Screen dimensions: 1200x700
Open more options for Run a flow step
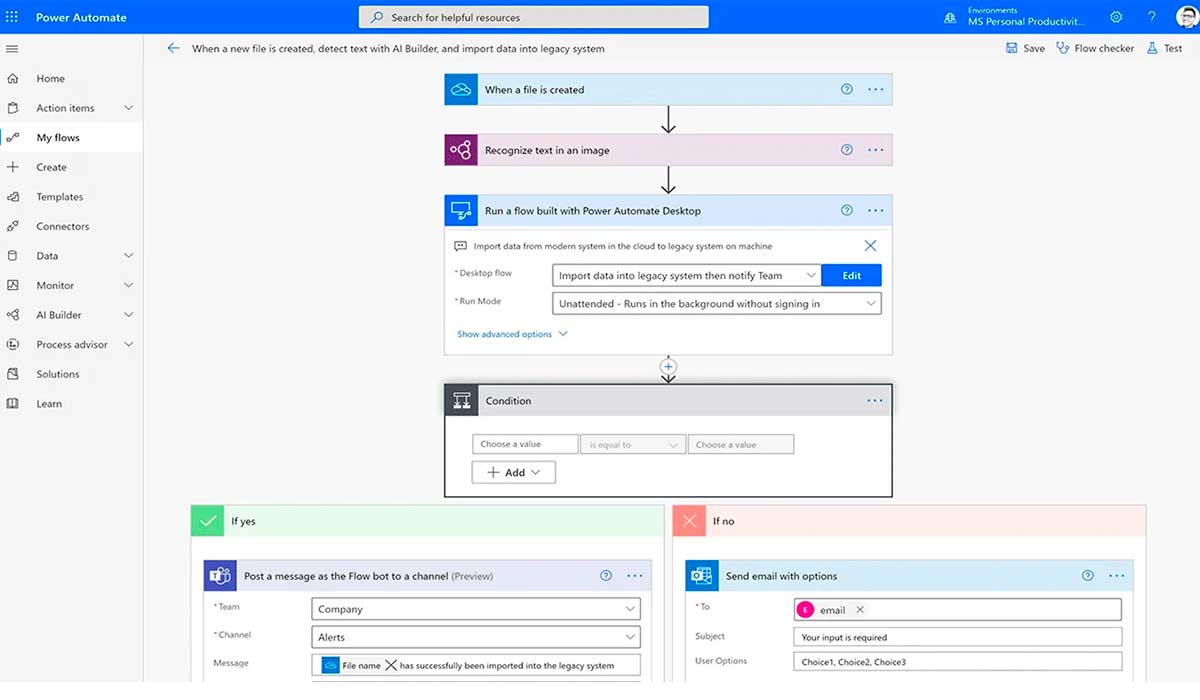pos(876,211)
